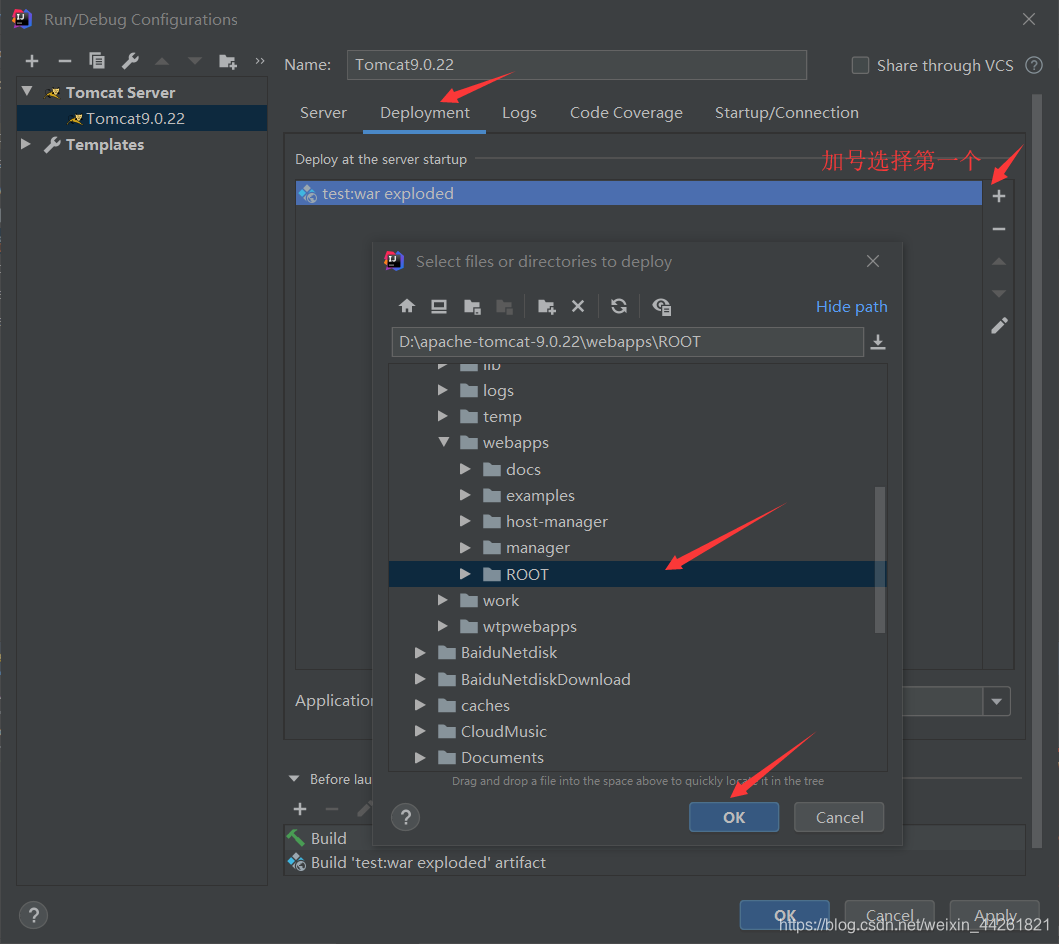Select test:war exploded deployment entry
The image size is (1059, 944).
[639, 193]
